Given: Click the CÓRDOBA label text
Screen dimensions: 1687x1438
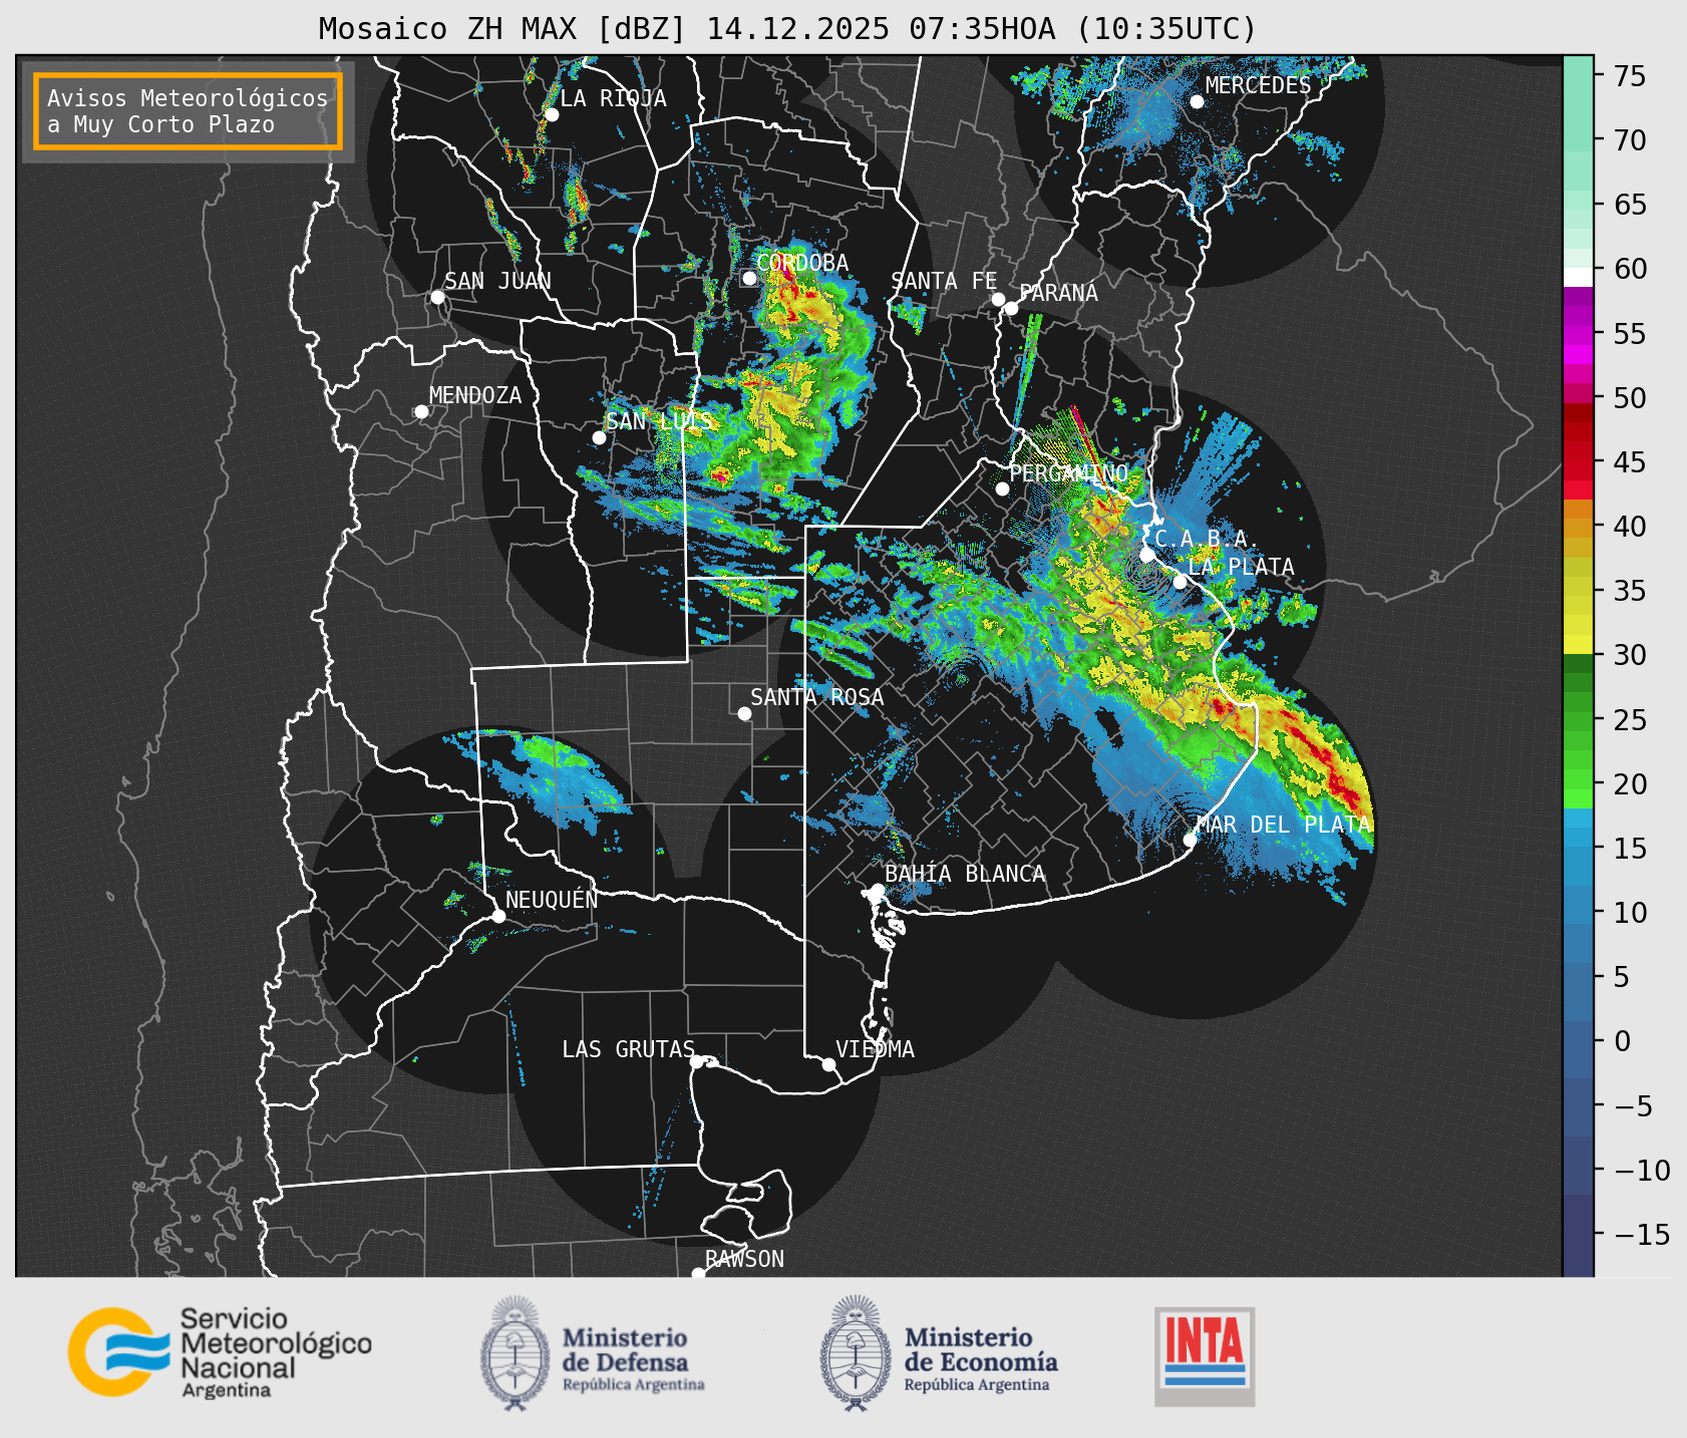Looking at the screenshot, I should click(x=803, y=263).
